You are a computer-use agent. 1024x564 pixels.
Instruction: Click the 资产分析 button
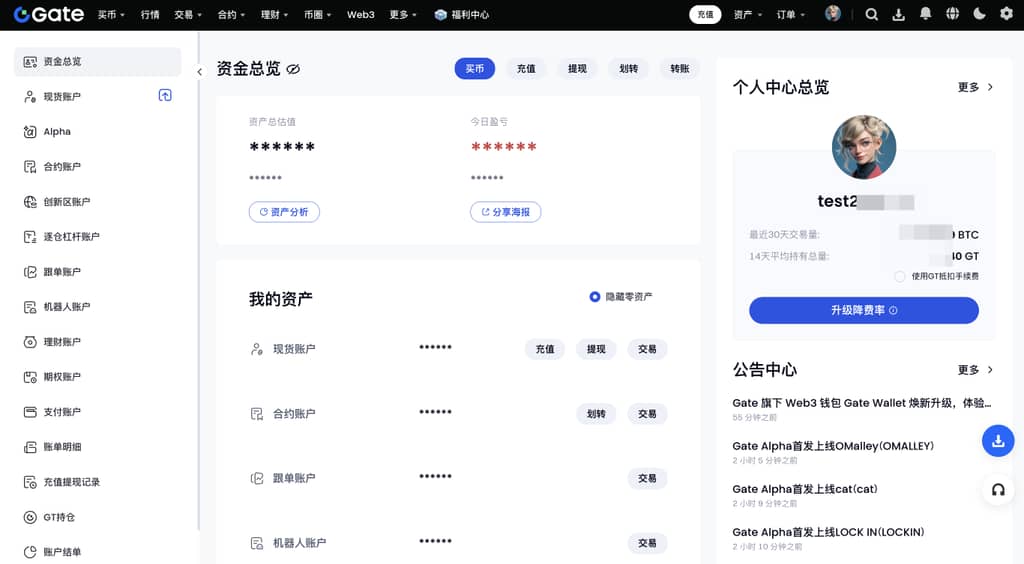click(284, 212)
